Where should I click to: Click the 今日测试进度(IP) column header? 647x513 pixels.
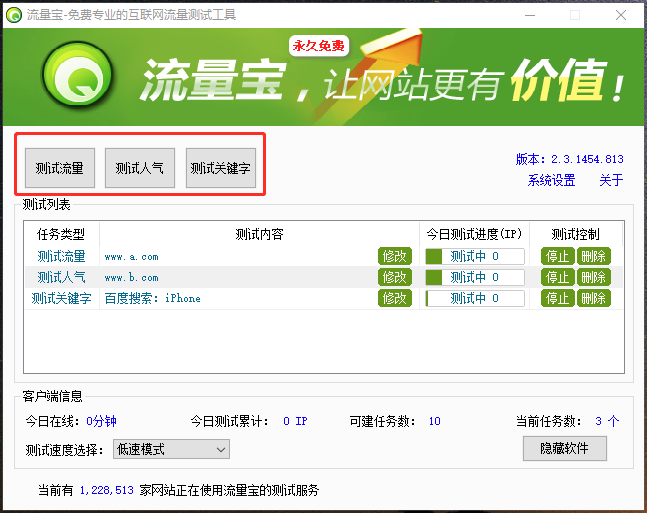pos(474,234)
